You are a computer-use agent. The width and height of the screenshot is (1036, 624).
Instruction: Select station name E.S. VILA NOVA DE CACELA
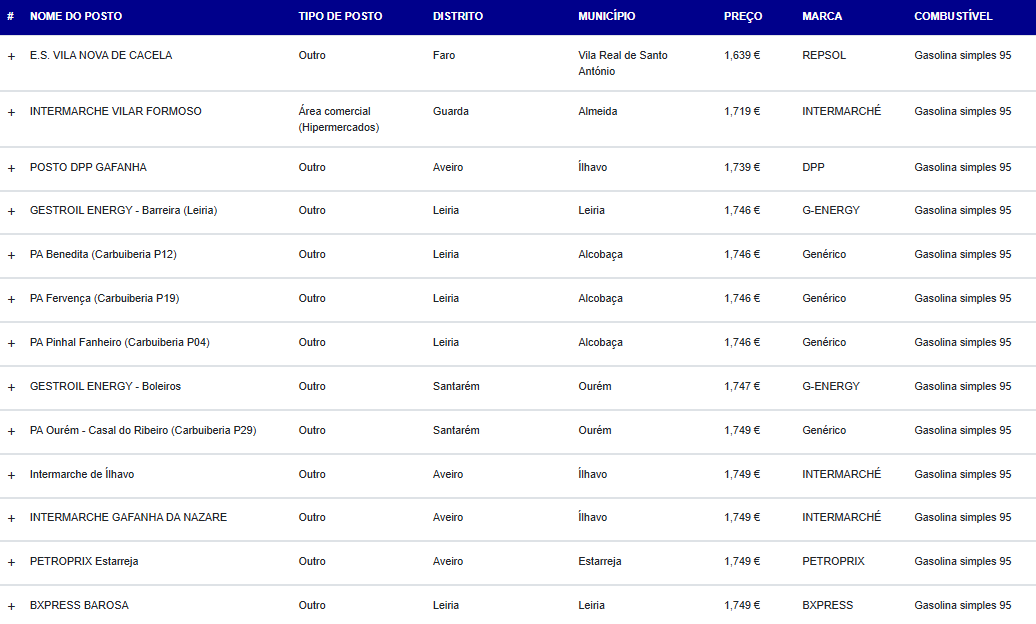tap(101, 56)
